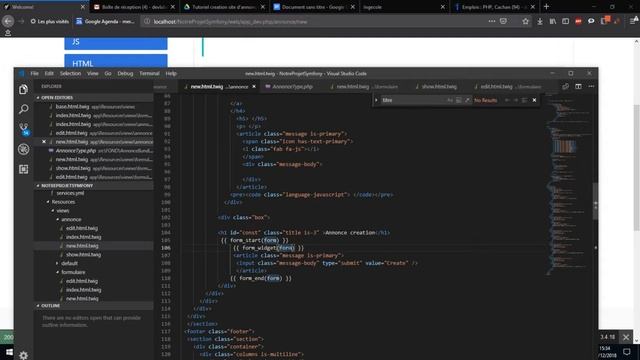This screenshot has width=640, height=360.
Task: Switch to the edit.html.twig editor tab
Action: pyautogui.click(x=508, y=87)
